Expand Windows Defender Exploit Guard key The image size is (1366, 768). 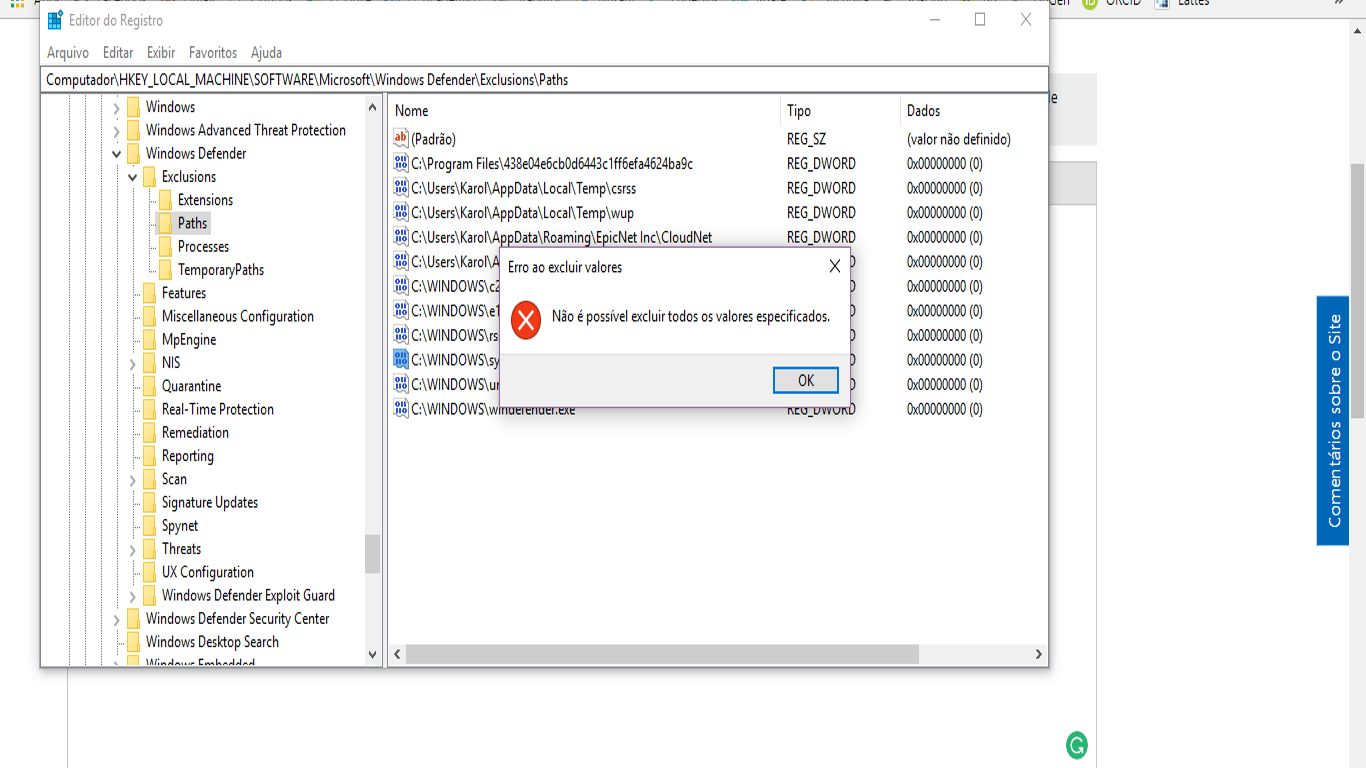click(133, 596)
